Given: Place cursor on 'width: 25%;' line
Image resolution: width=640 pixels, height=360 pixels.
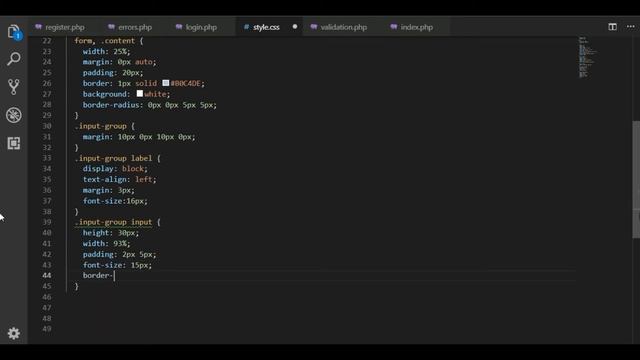Looking at the screenshot, I should (107, 51).
